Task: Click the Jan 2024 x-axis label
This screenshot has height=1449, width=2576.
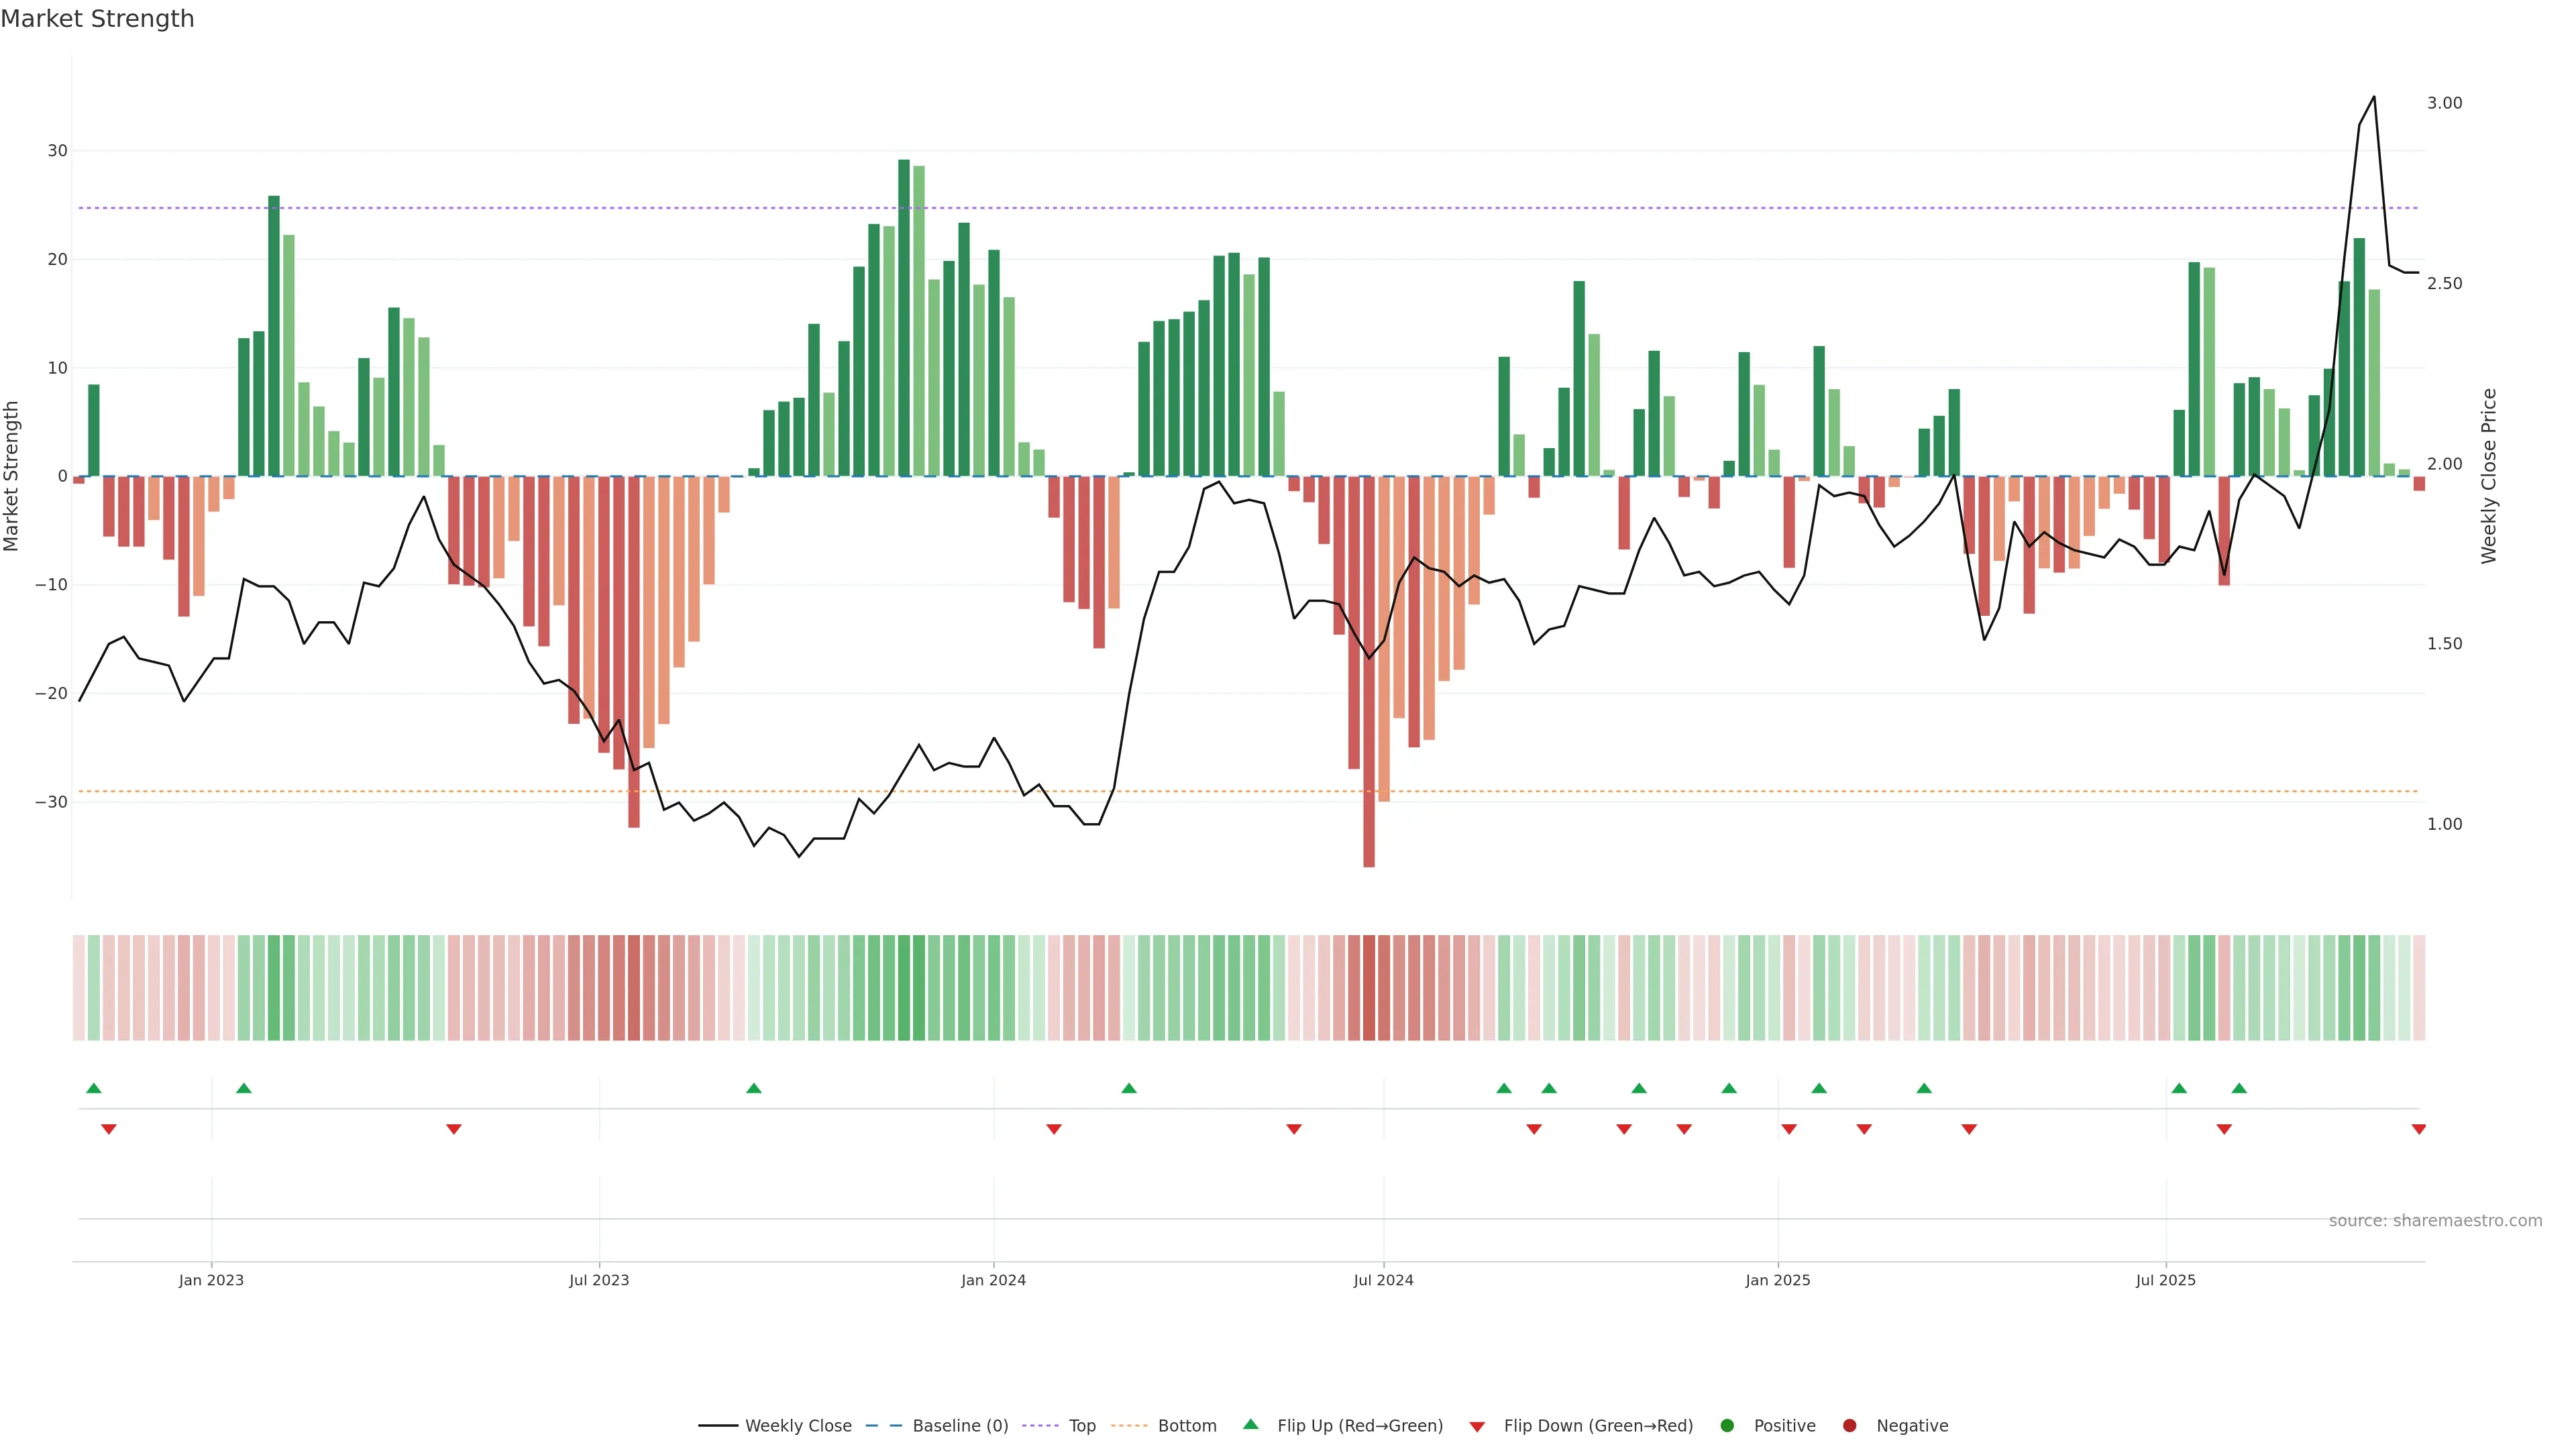Action: point(993,1280)
